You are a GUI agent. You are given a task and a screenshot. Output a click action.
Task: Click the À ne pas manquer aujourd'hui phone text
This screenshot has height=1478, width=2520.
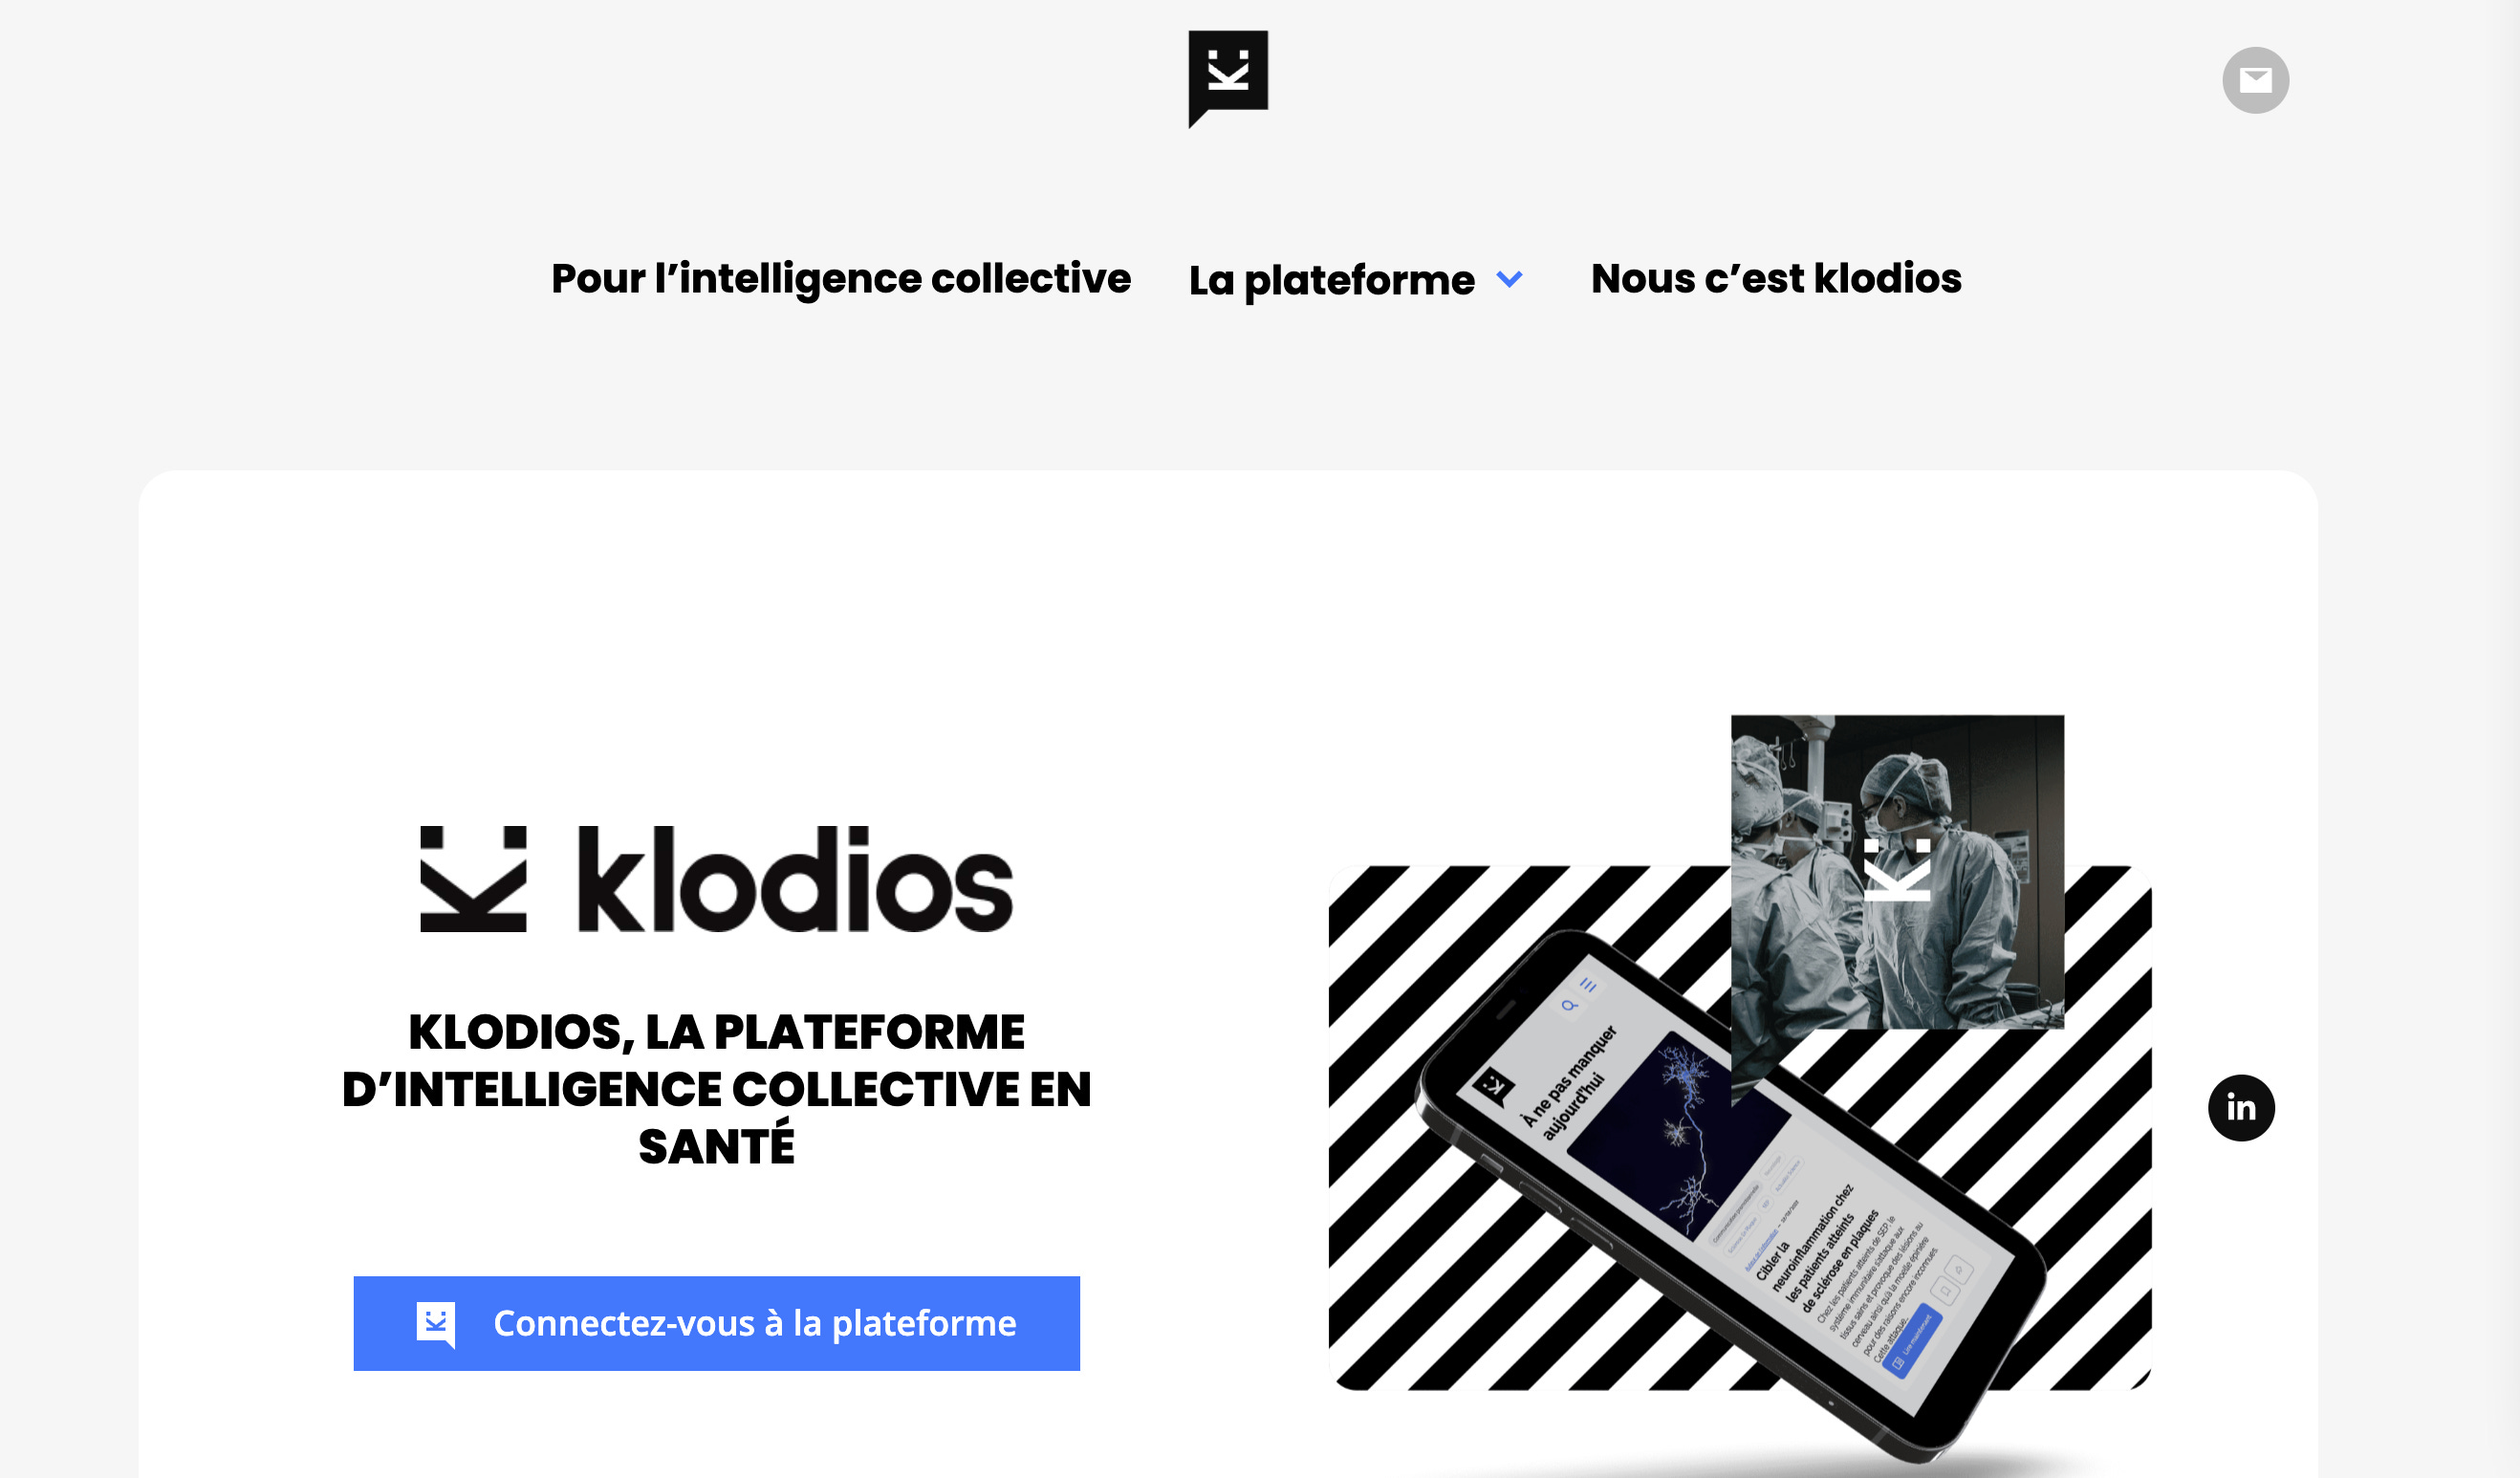1570,1083
